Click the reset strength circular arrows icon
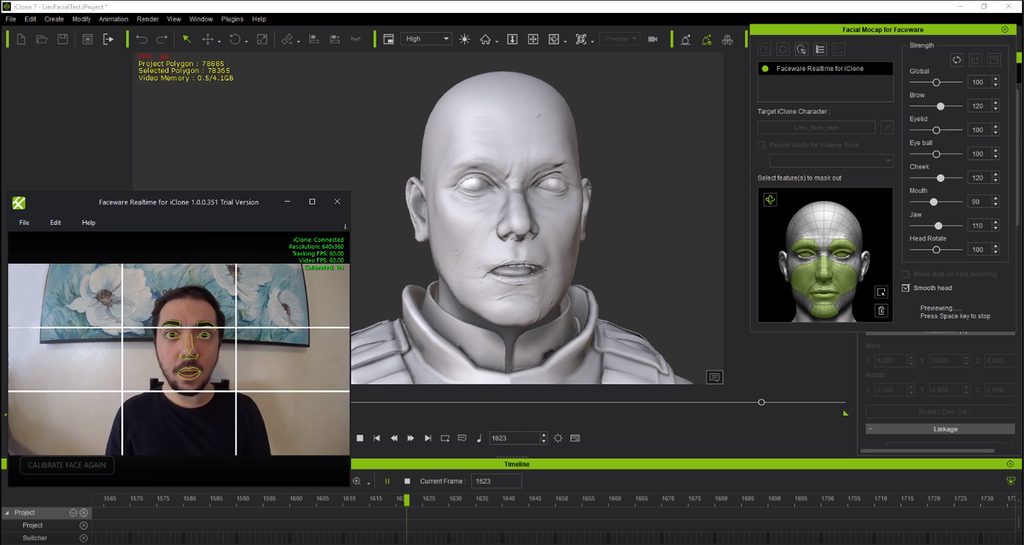 click(957, 61)
